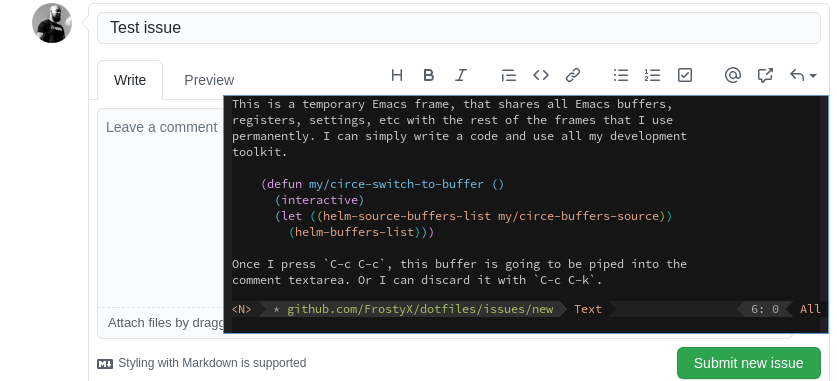Open the saved replies dropdown
The width and height of the screenshot is (837, 381).
coord(803,76)
